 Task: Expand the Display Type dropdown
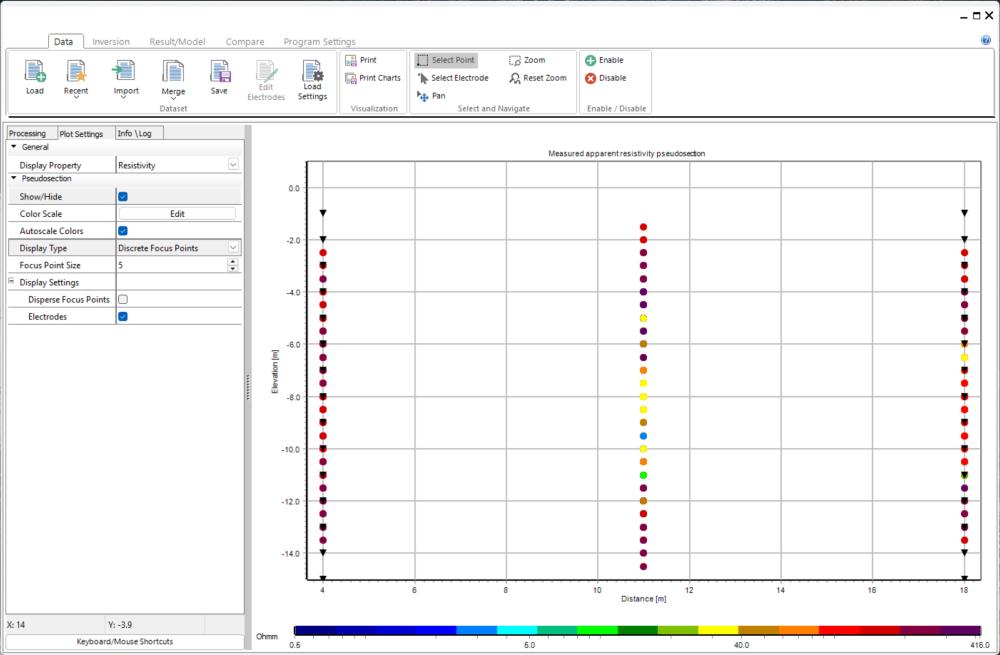pos(233,248)
